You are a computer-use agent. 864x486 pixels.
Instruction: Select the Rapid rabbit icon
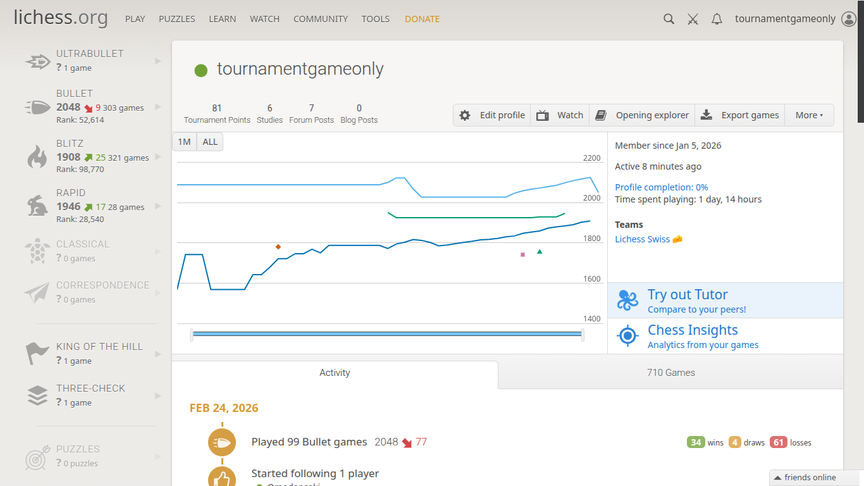(37, 206)
